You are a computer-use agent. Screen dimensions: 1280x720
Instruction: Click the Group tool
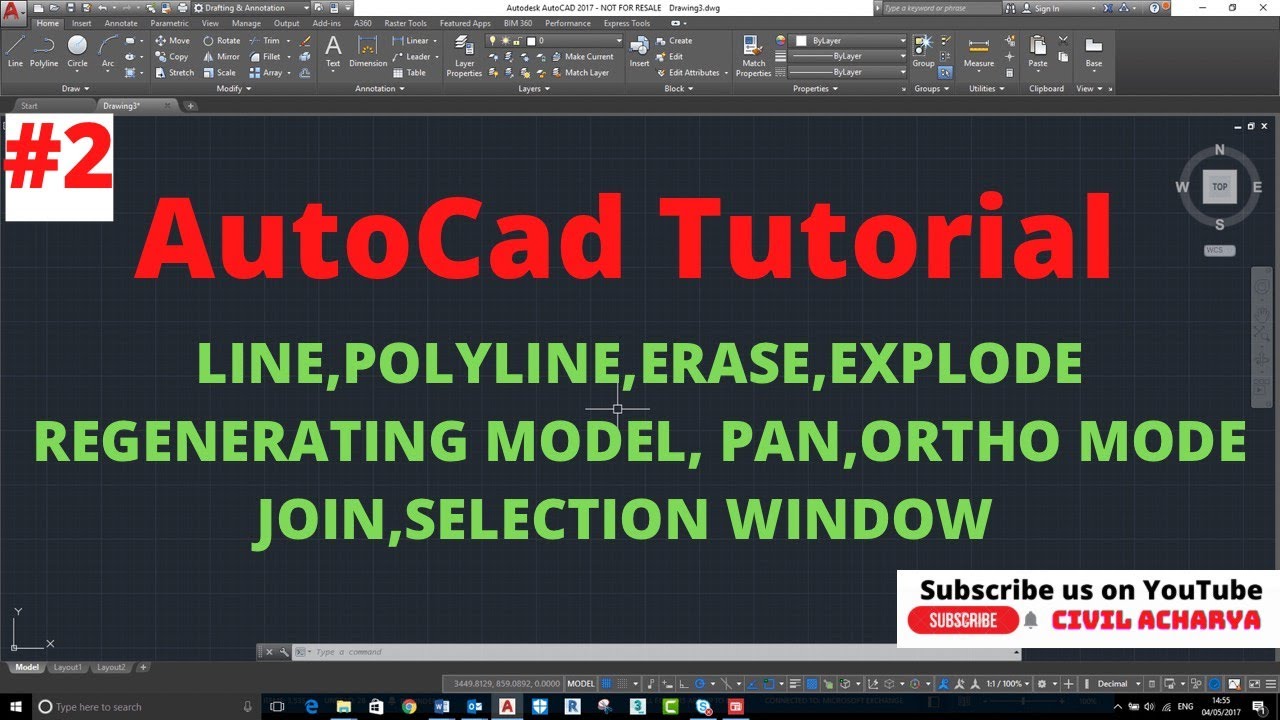(923, 50)
